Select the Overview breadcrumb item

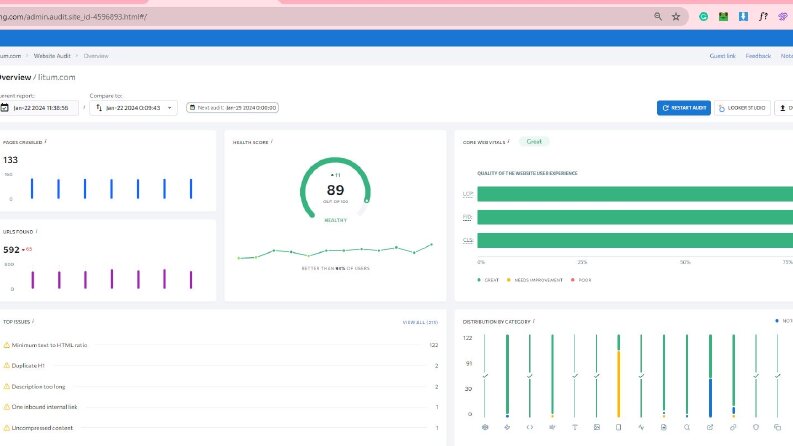pyautogui.click(x=96, y=56)
